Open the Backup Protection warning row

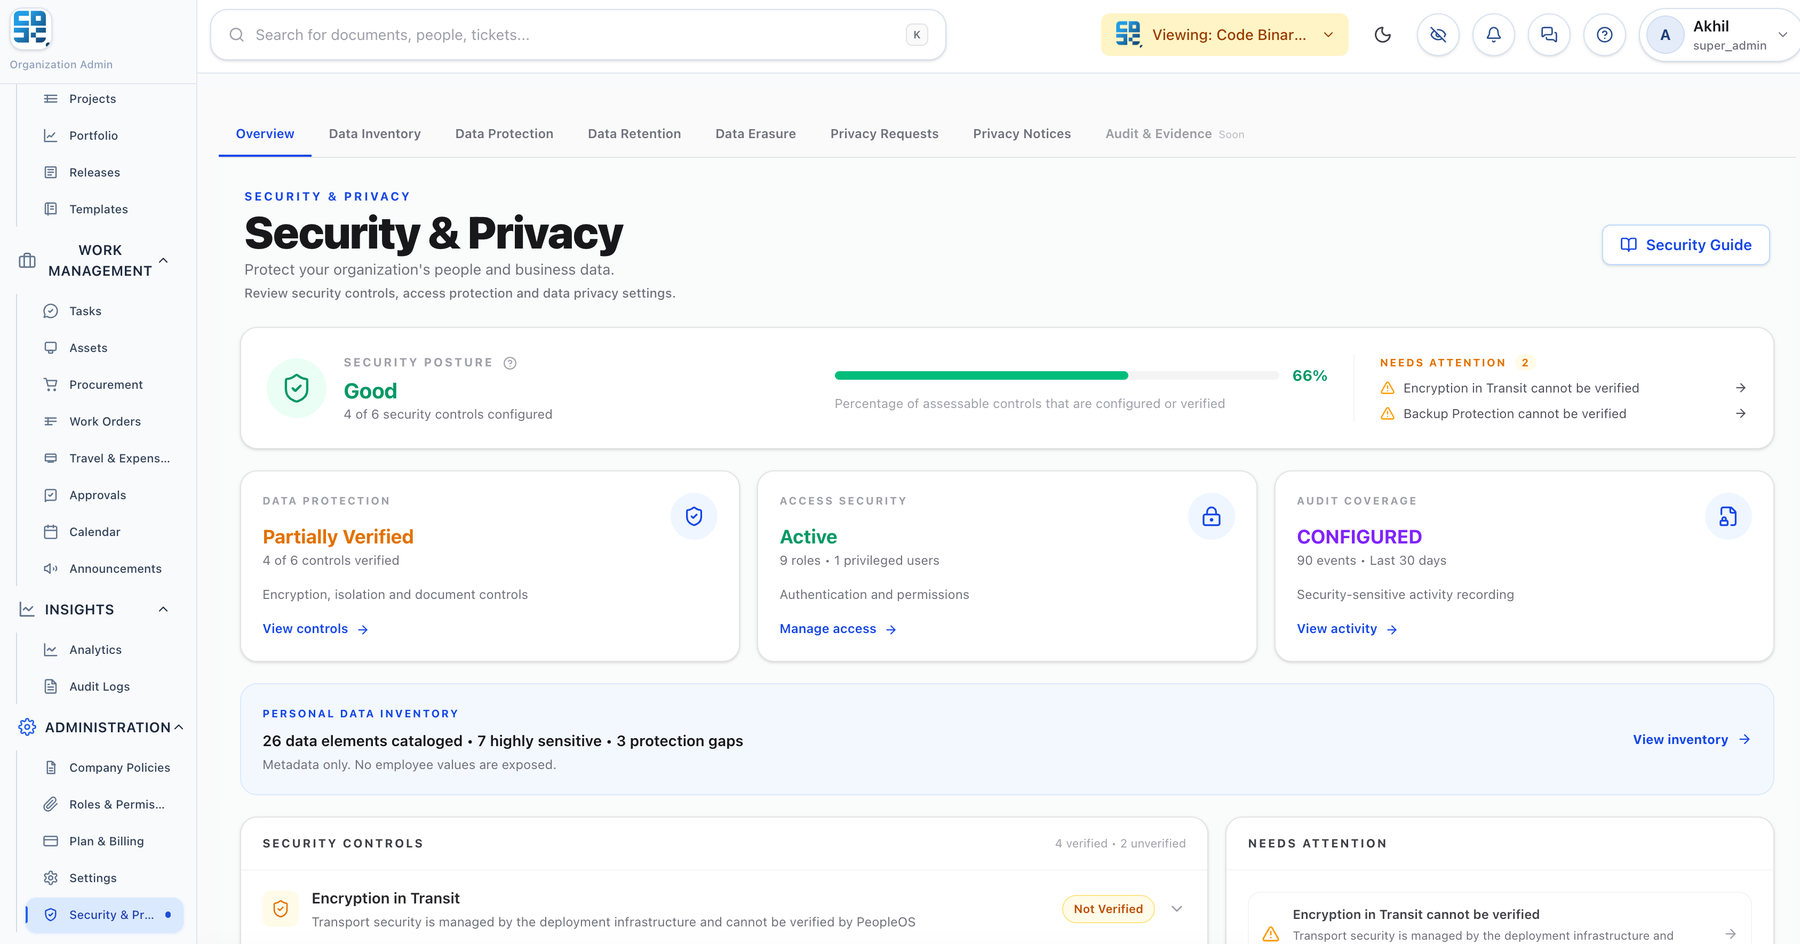[x=1563, y=414]
